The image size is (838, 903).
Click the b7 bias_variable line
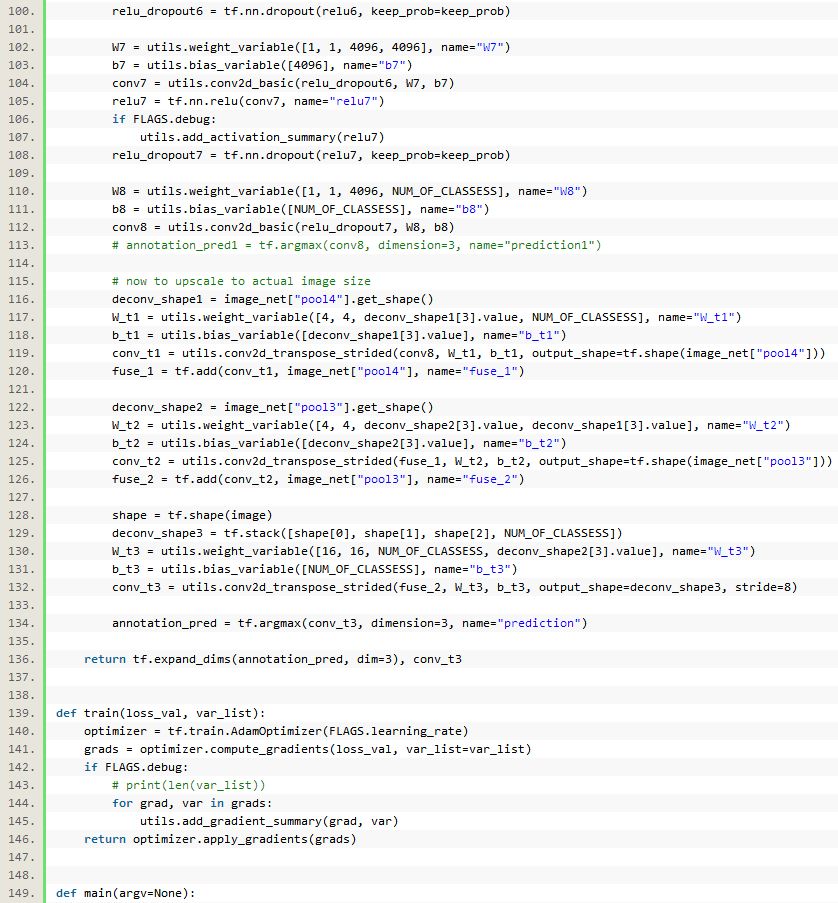pyautogui.click(x=262, y=65)
